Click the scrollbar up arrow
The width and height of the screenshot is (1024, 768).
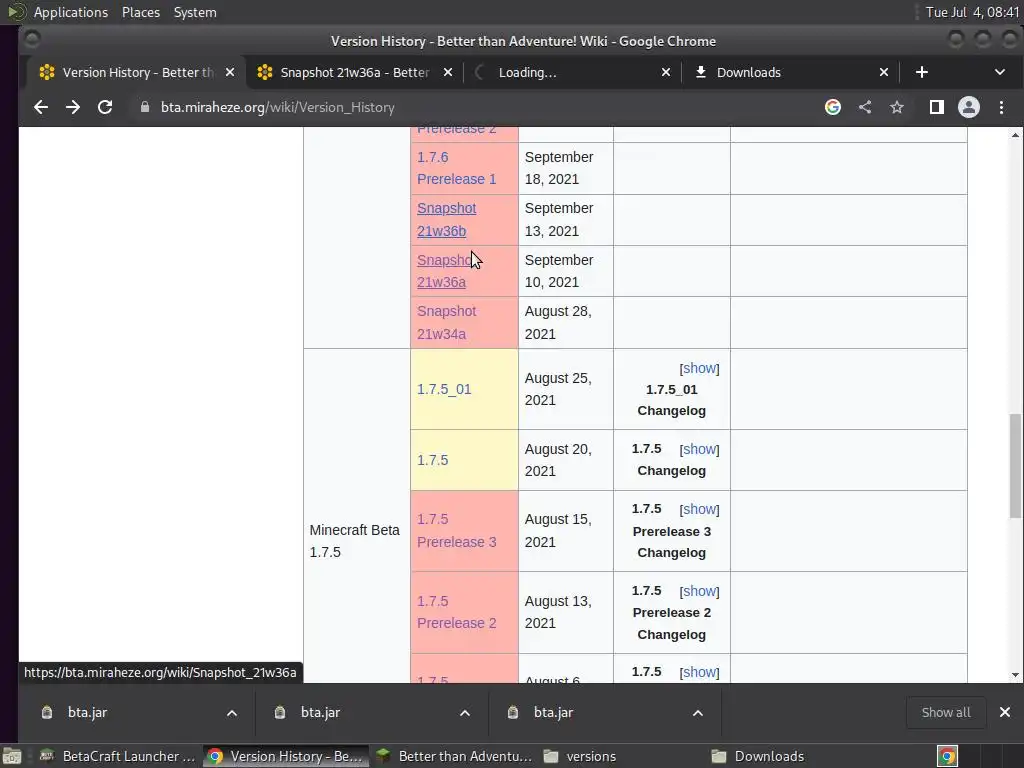click(1015, 135)
